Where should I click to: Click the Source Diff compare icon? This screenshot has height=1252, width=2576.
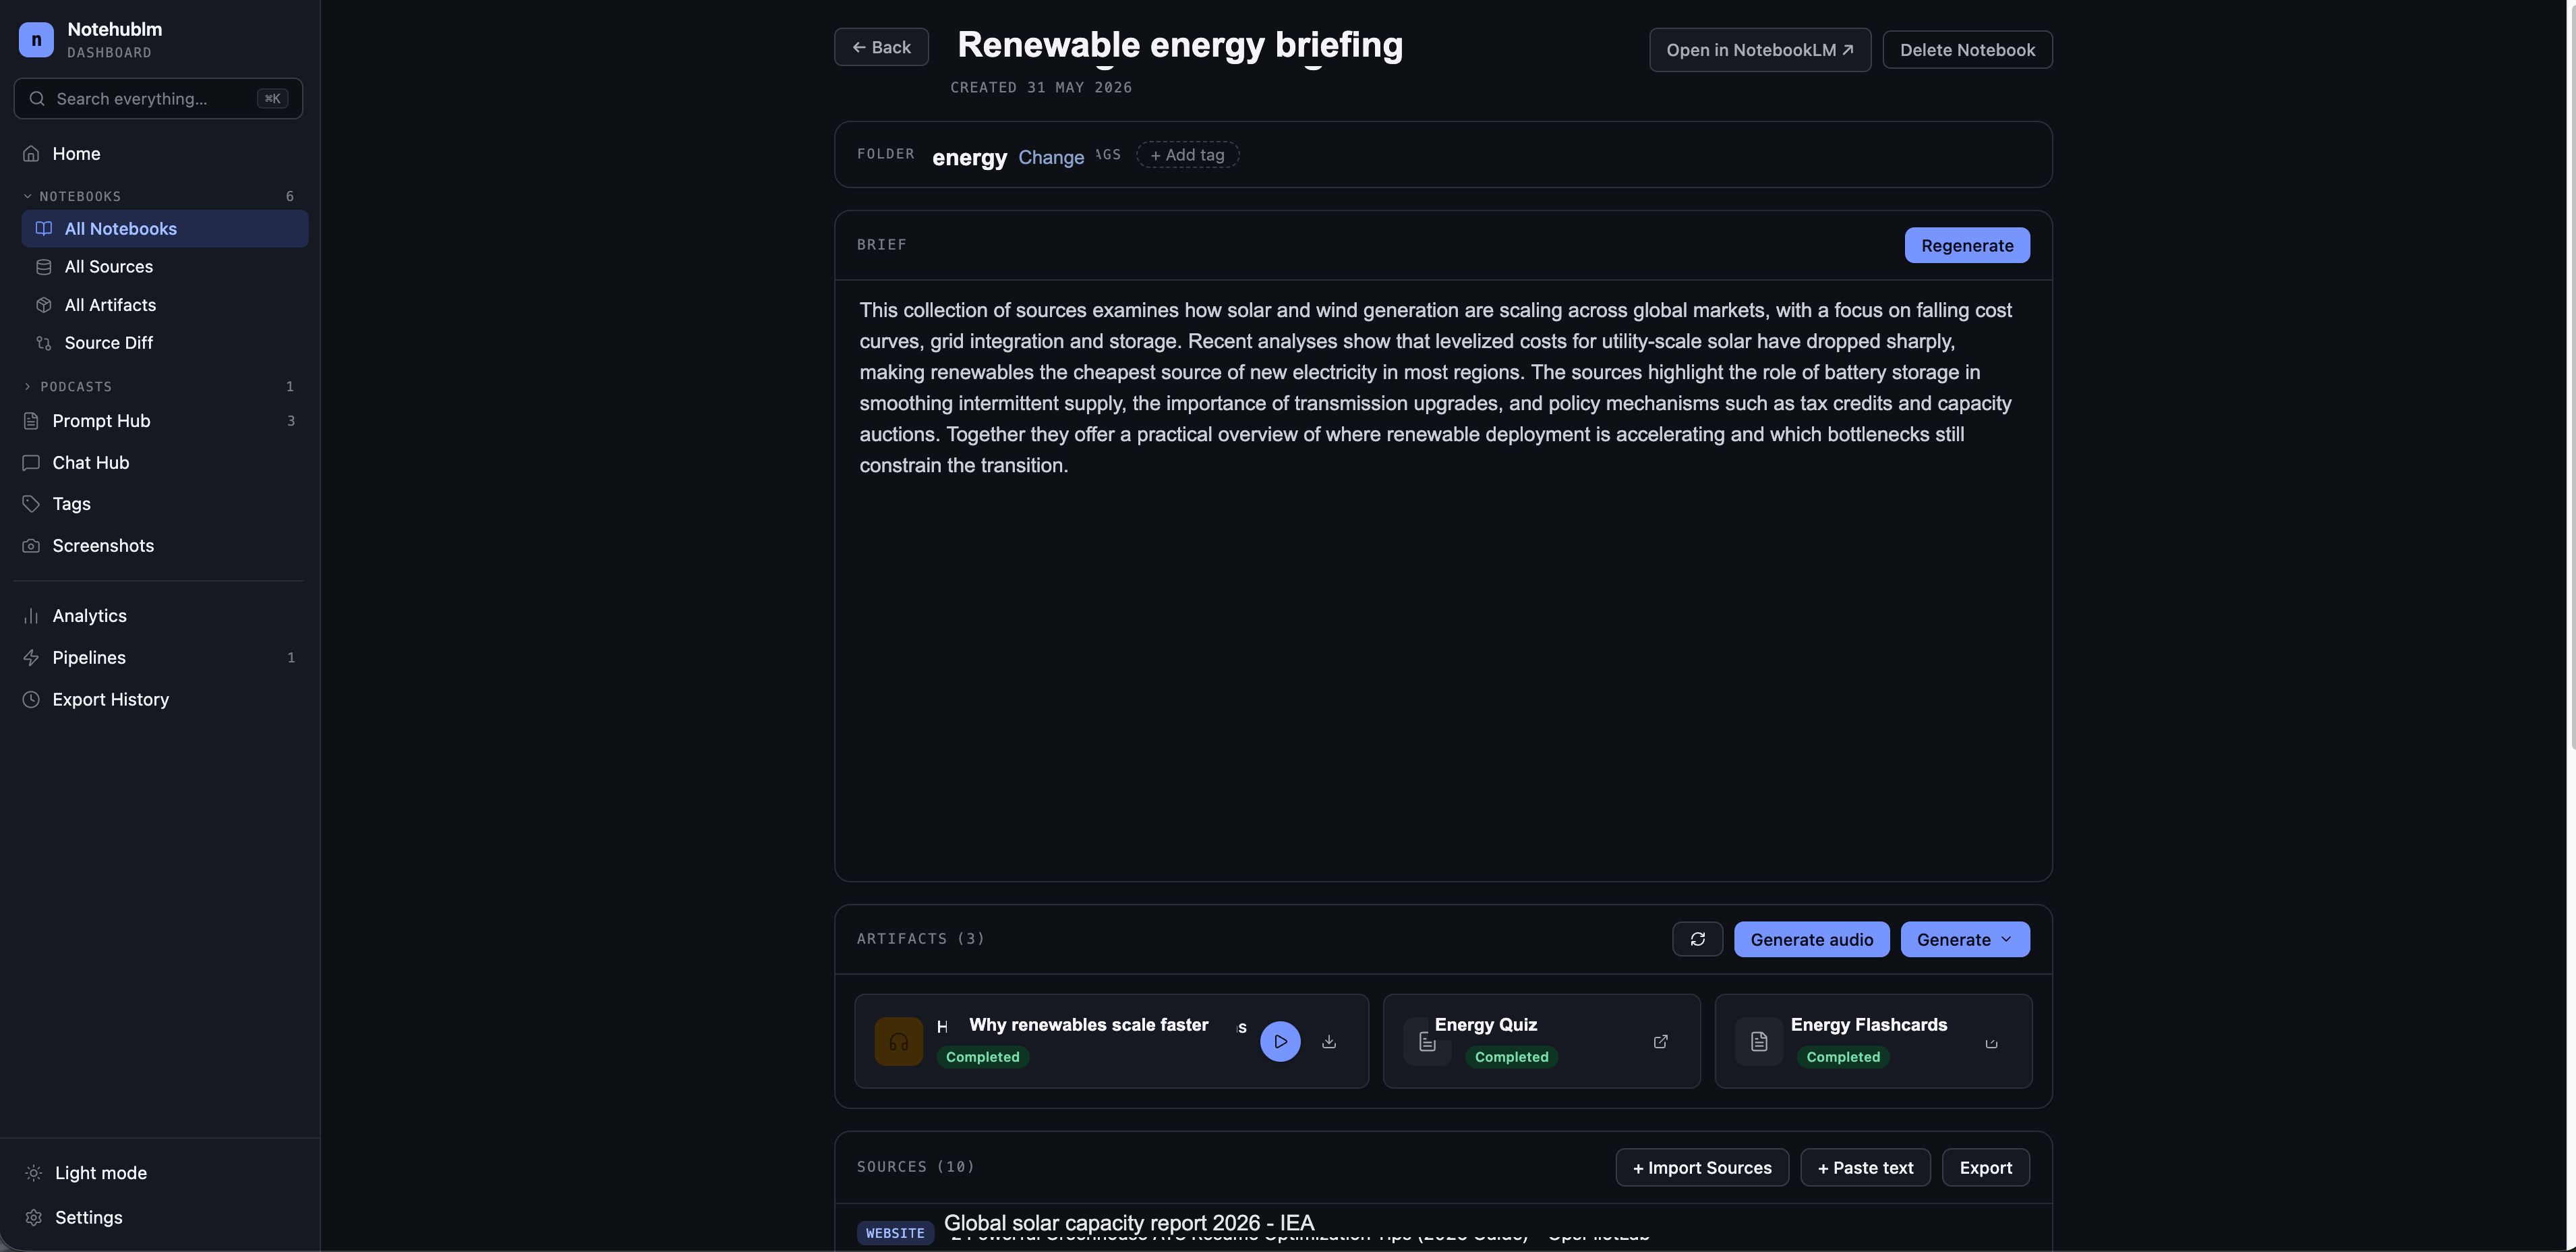pyautogui.click(x=44, y=342)
